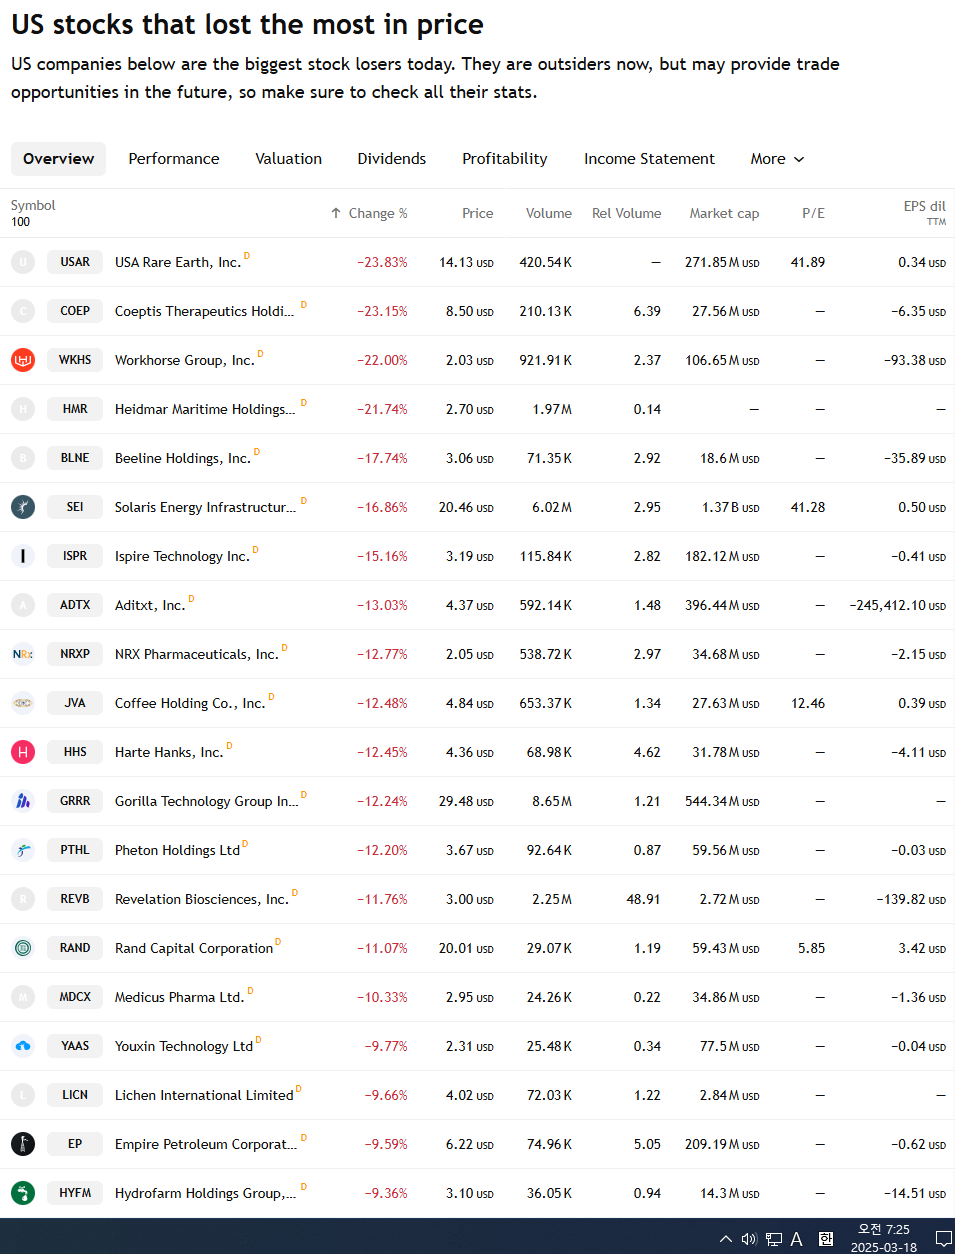Click the Gorilla Technology Group logo icon
The width and height of the screenshot is (955, 1254).
click(23, 801)
